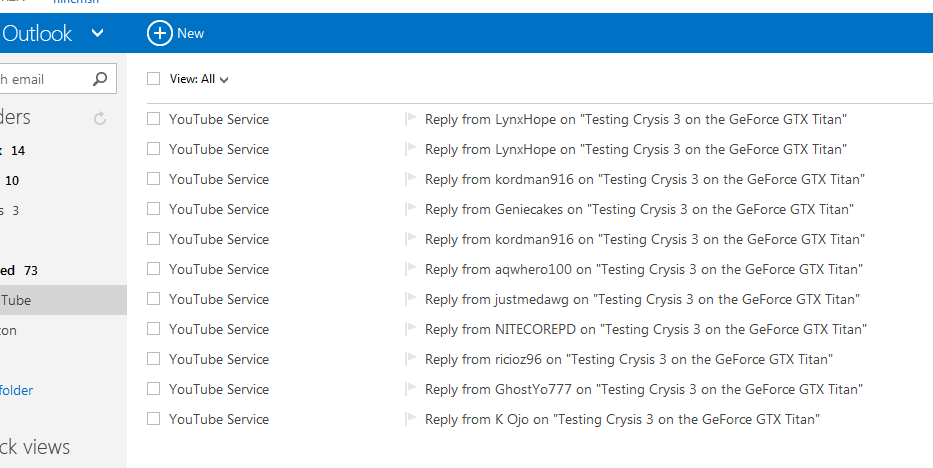This screenshot has height=468, width=933.
Task: Flag the reply from NITECOREPD
Action: click(410, 328)
